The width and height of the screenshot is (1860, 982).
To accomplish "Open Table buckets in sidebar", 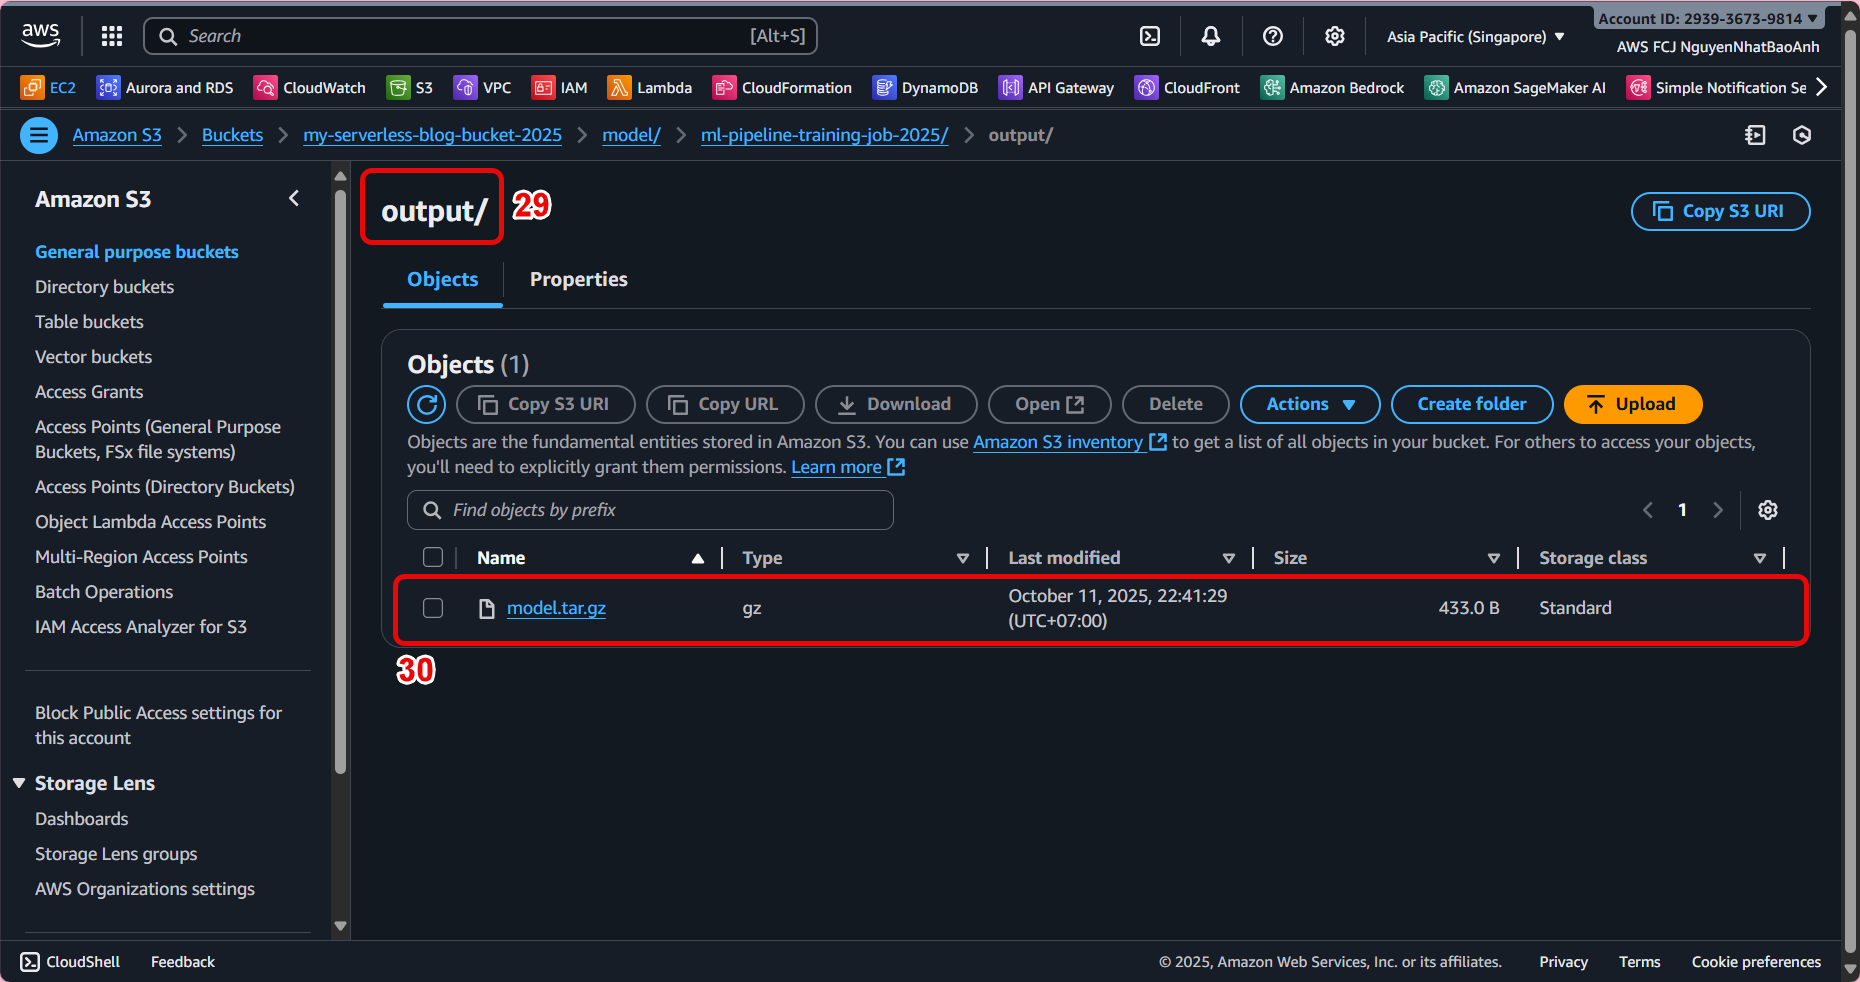I will [90, 322].
